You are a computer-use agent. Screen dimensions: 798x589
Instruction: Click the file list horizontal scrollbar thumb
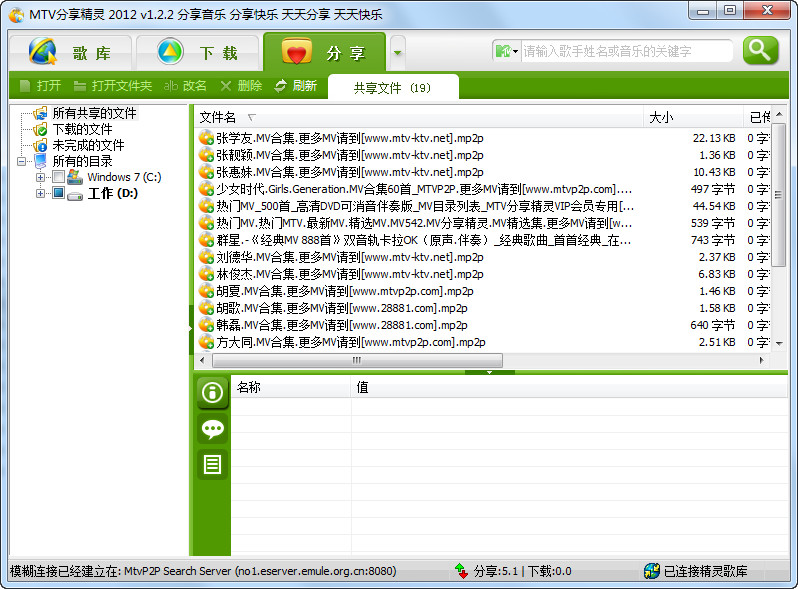pos(357,360)
